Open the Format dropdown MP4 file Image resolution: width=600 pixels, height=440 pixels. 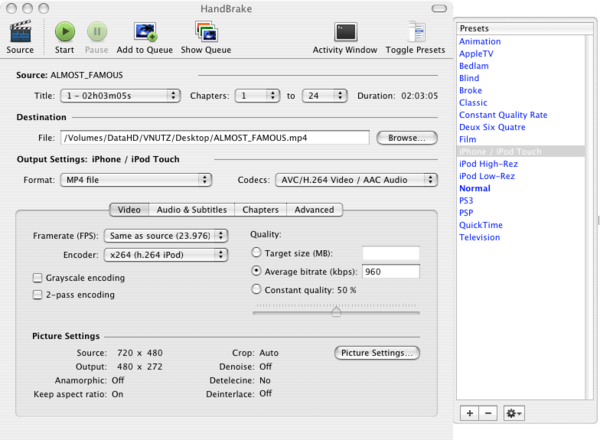(136, 180)
